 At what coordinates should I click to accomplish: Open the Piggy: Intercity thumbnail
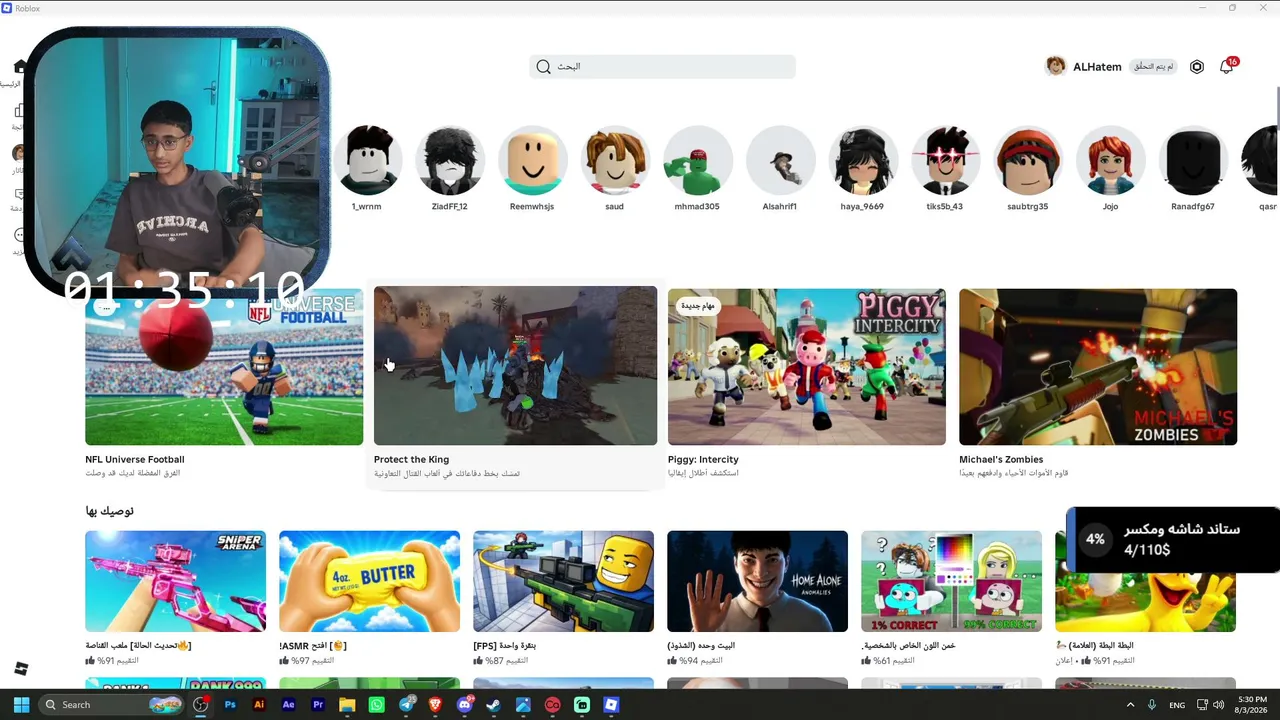coord(807,367)
